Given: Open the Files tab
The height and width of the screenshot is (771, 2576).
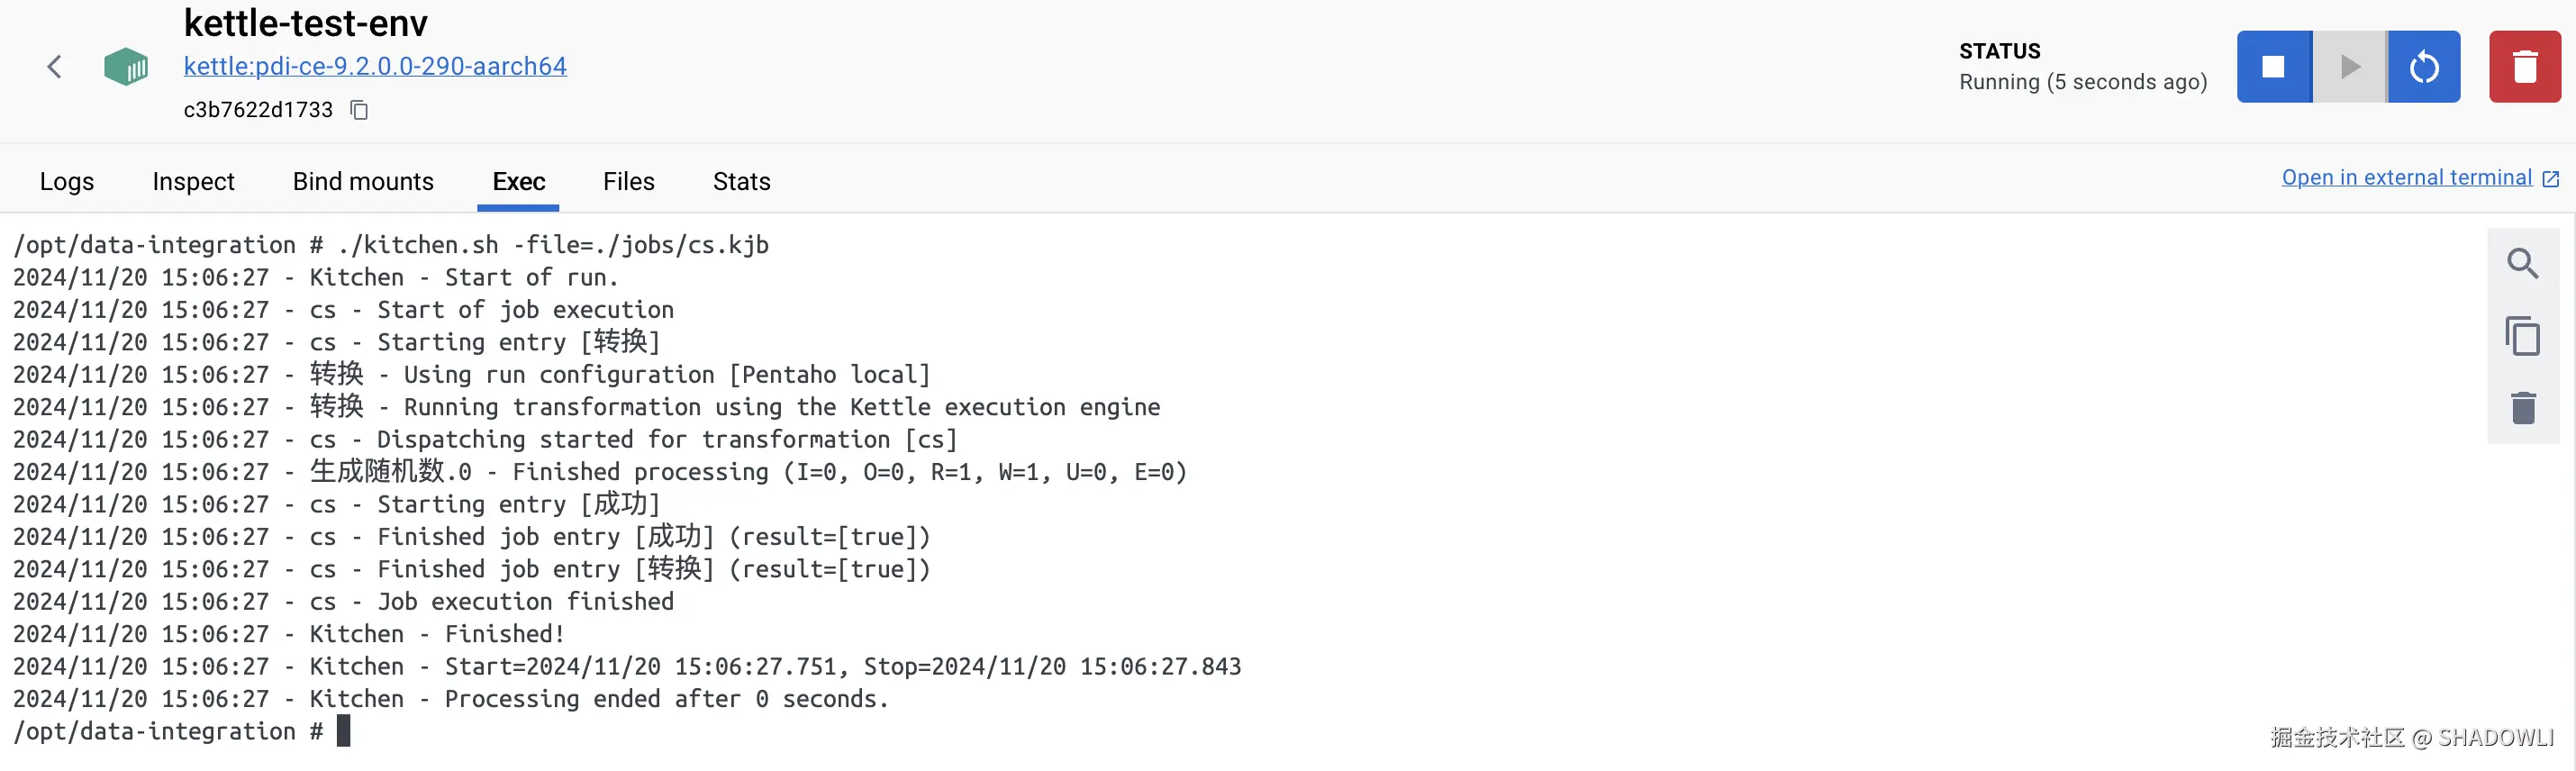Looking at the screenshot, I should point(628,181).
